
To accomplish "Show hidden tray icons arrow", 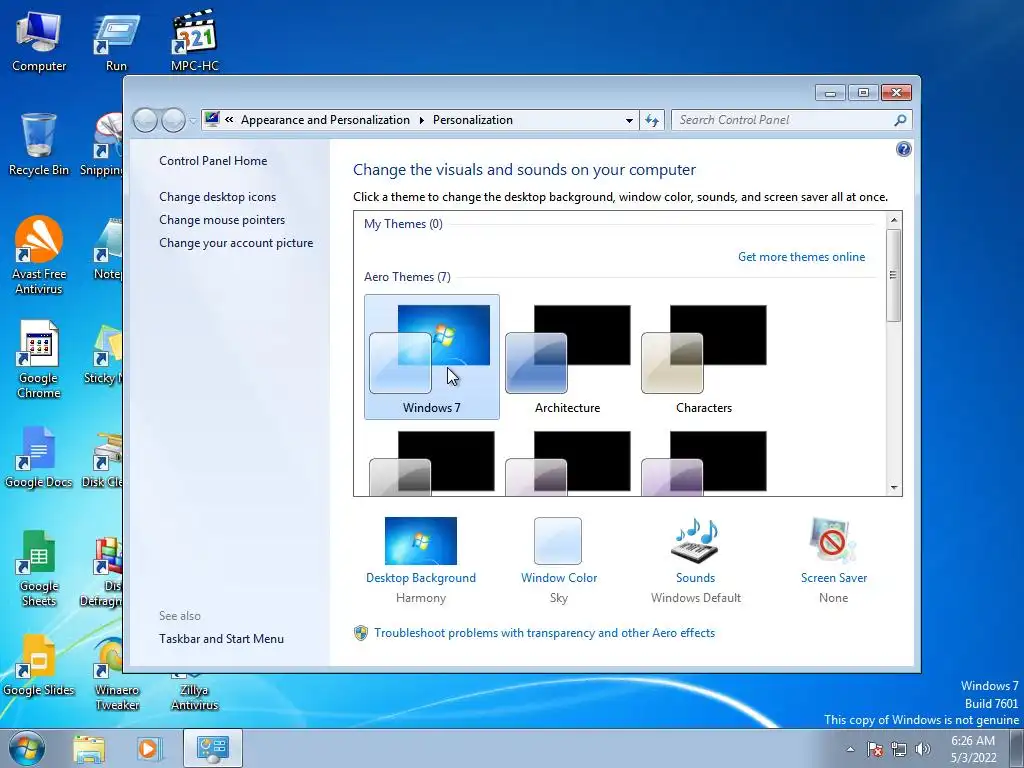I will [850, 749].
